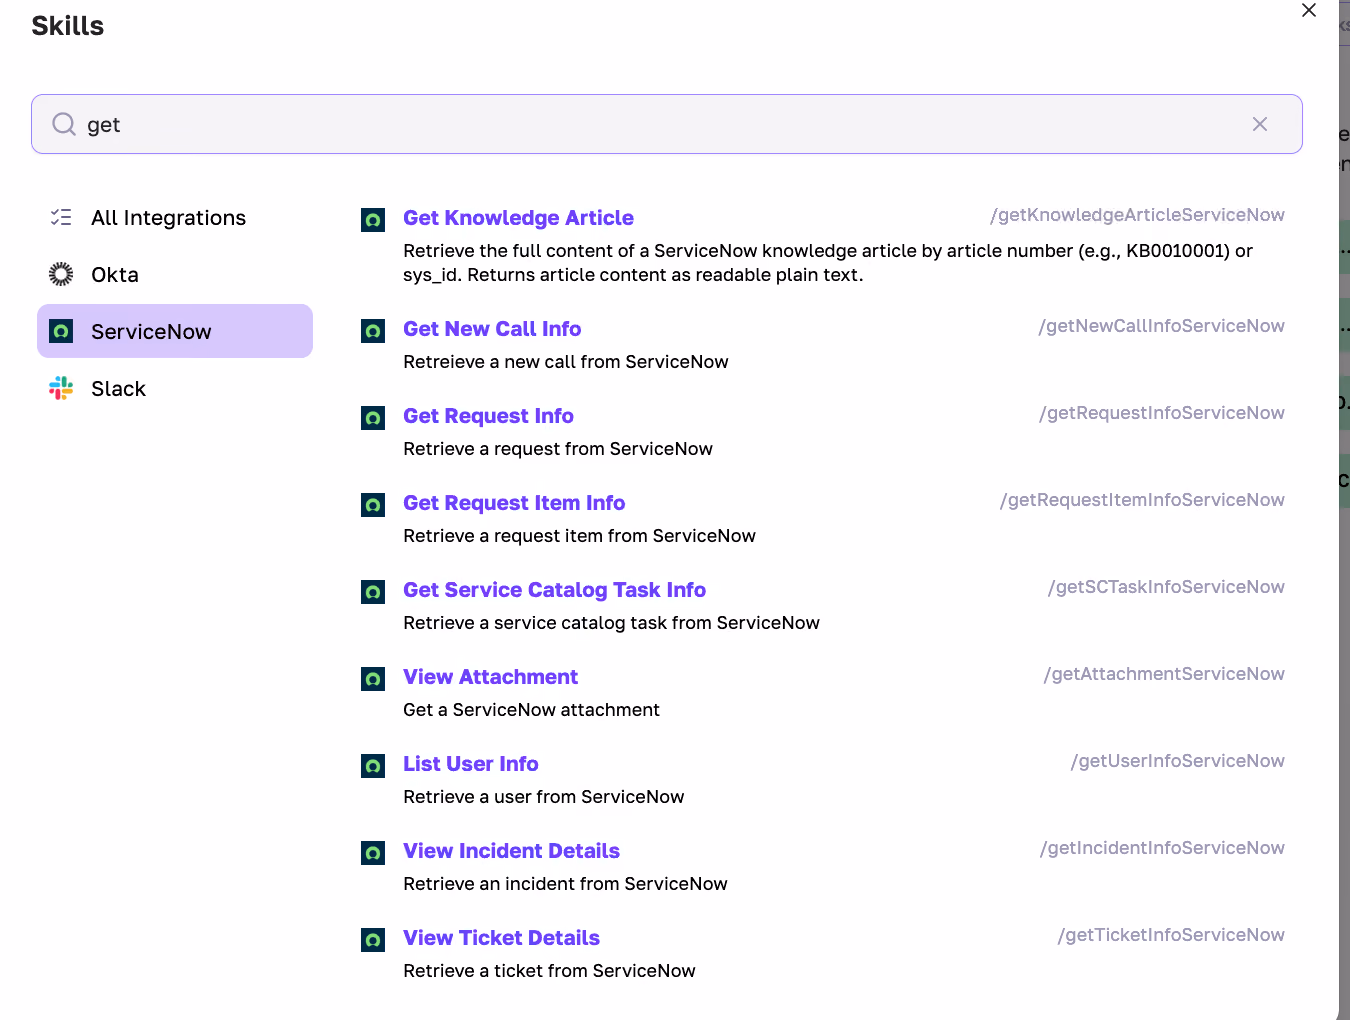Image resolution: width=1350 pixels, height=1020 pixels.
Task: Click the /getNewCallInfoServiceNow command text
Action: point(1161,326)
